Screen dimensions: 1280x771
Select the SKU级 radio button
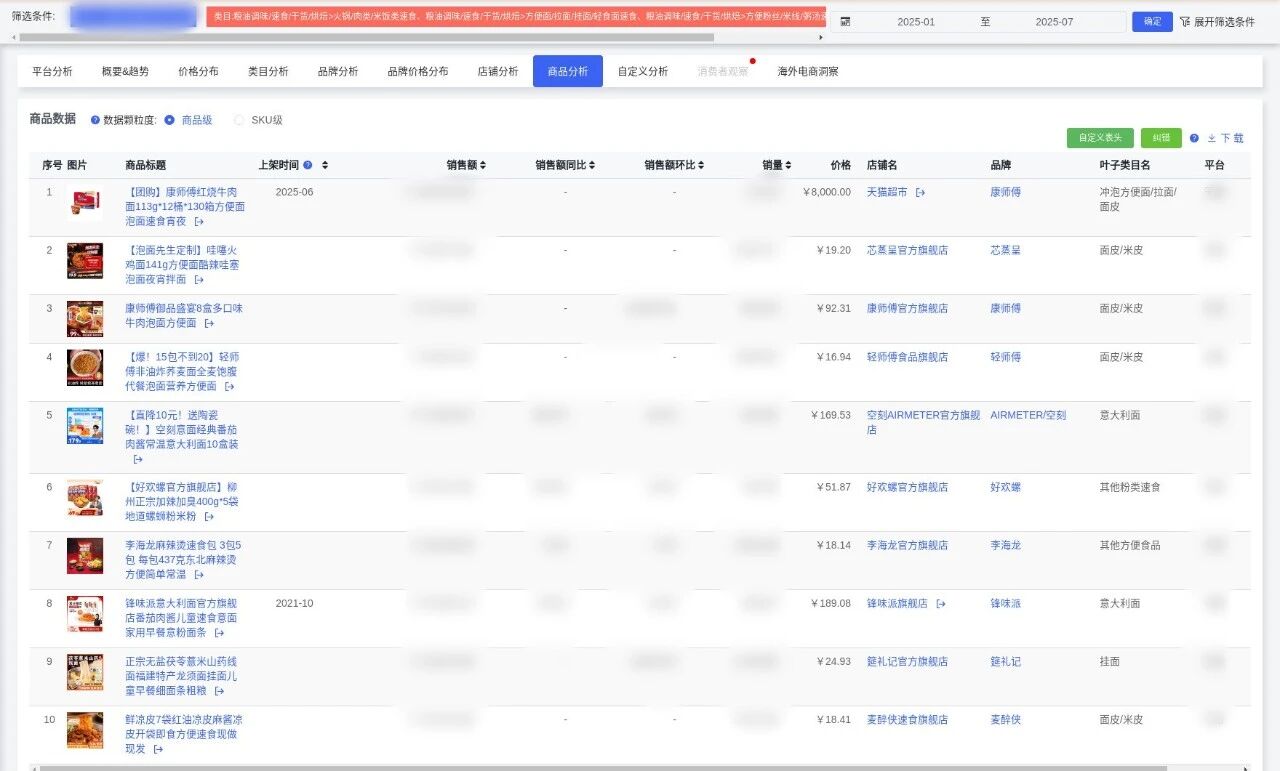point(239,120)
